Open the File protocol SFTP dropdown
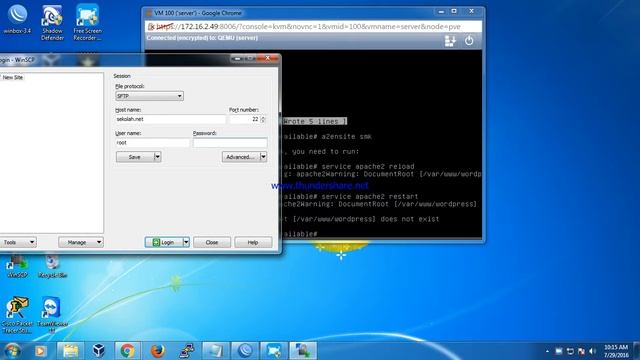The width and height of the screenshot is (640, 360). tap(149, 96)
